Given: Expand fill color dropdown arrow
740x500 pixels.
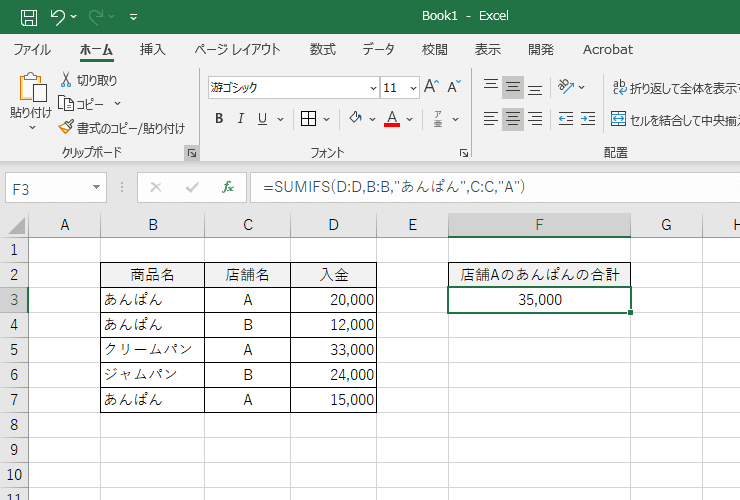Looking at the screenshot, I should [372, 119].
